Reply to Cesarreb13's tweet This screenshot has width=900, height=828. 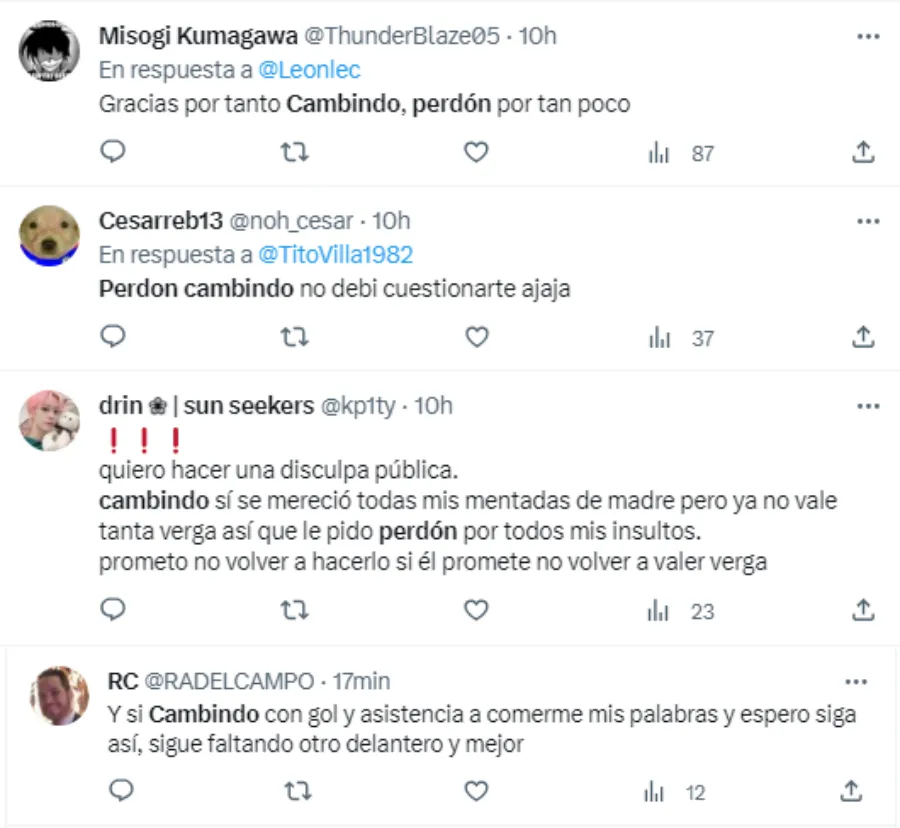pos(114,337)
